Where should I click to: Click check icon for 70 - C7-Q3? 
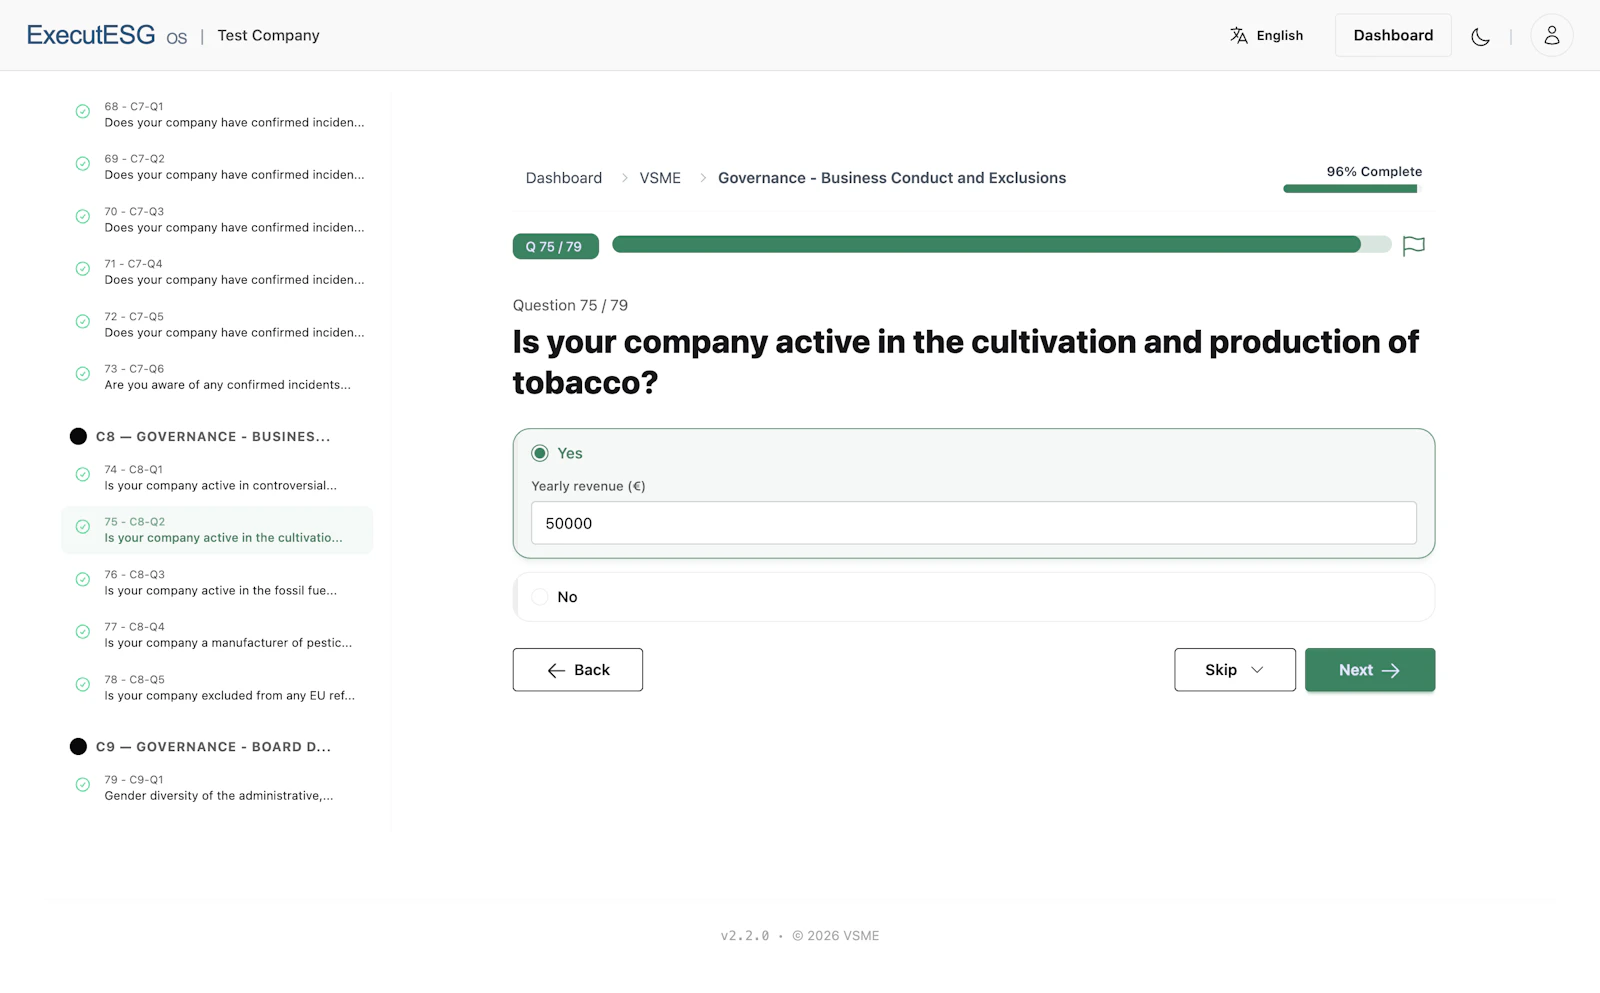point(83,217)
